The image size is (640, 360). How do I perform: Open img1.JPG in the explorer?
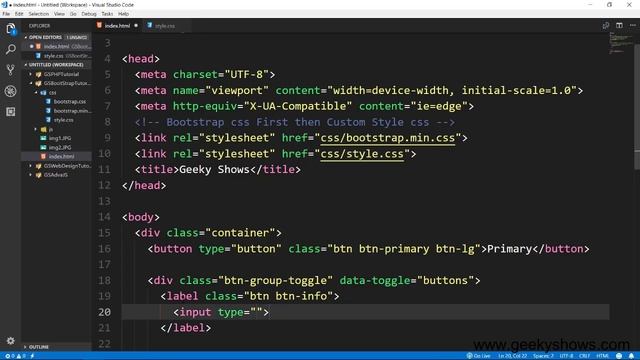(60, 138)
